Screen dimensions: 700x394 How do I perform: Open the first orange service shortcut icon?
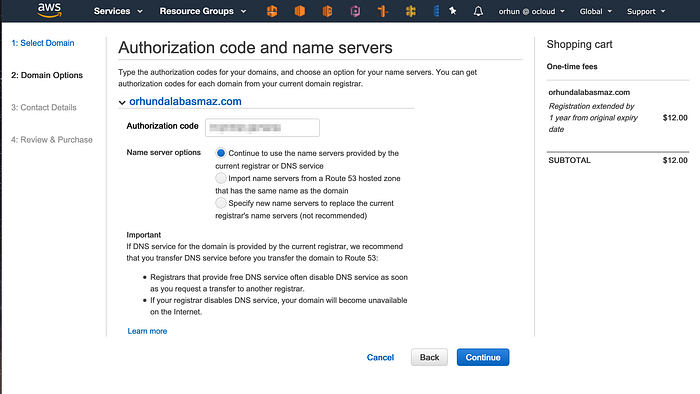click(x=272, y=11)
